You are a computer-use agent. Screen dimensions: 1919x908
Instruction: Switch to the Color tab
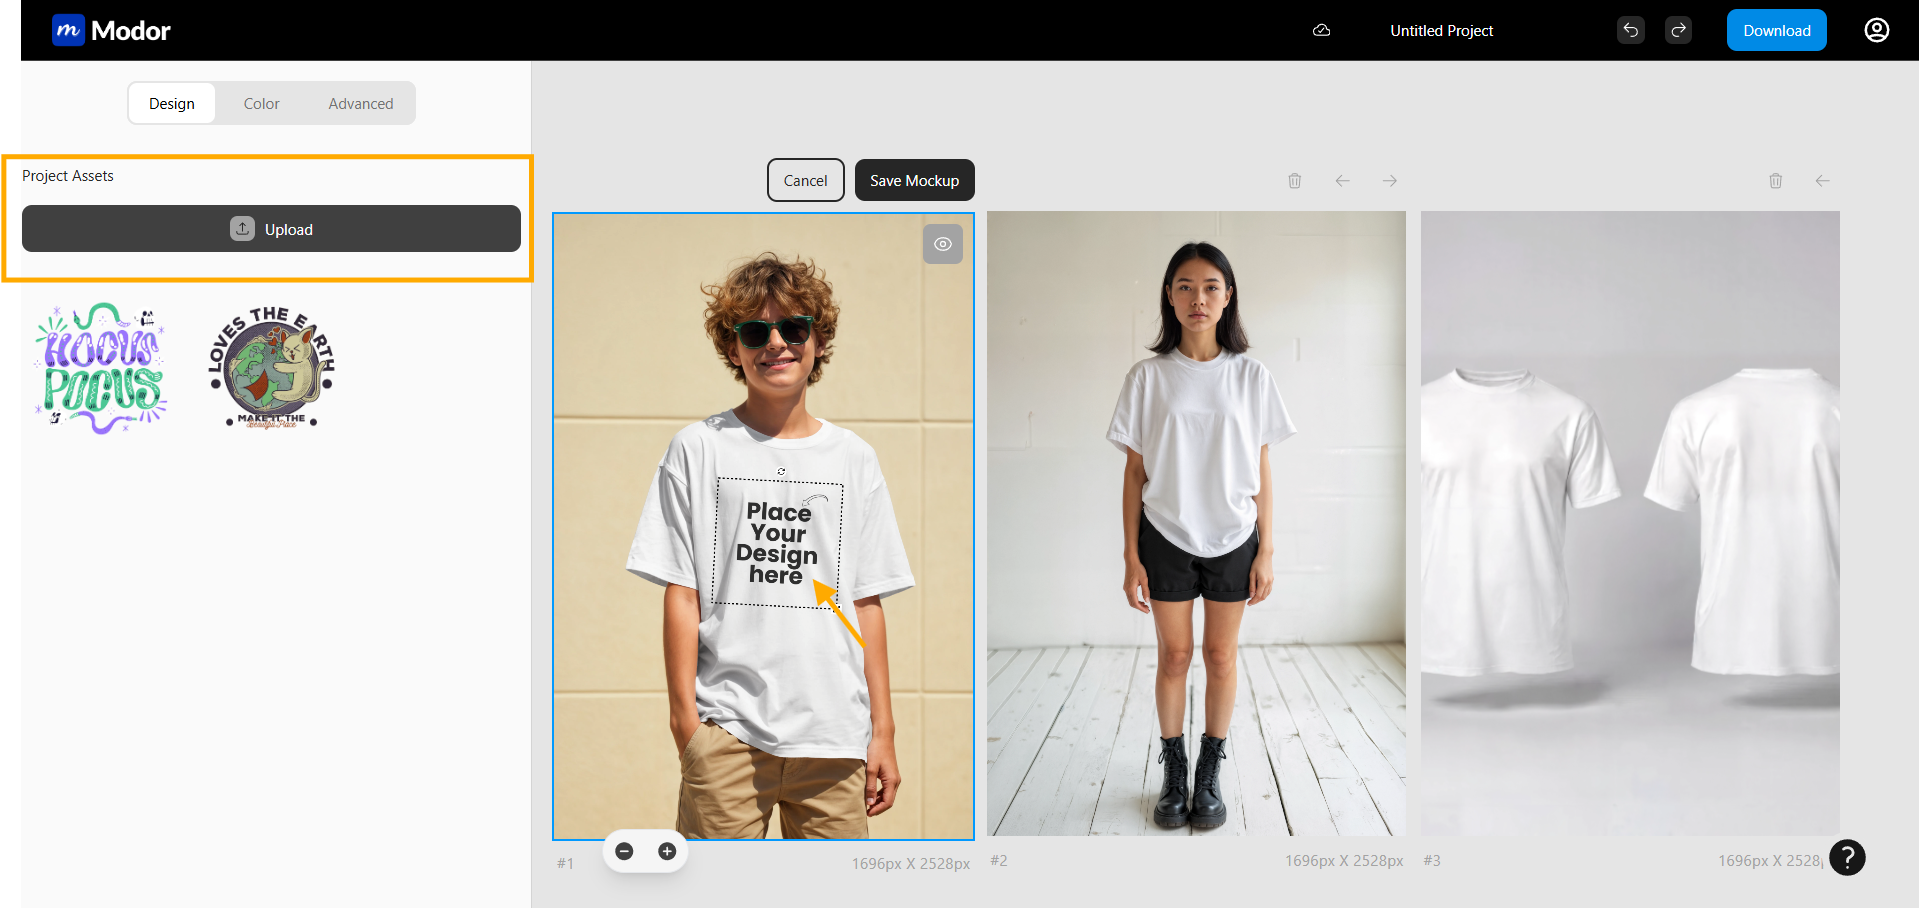tap(261, 104)
